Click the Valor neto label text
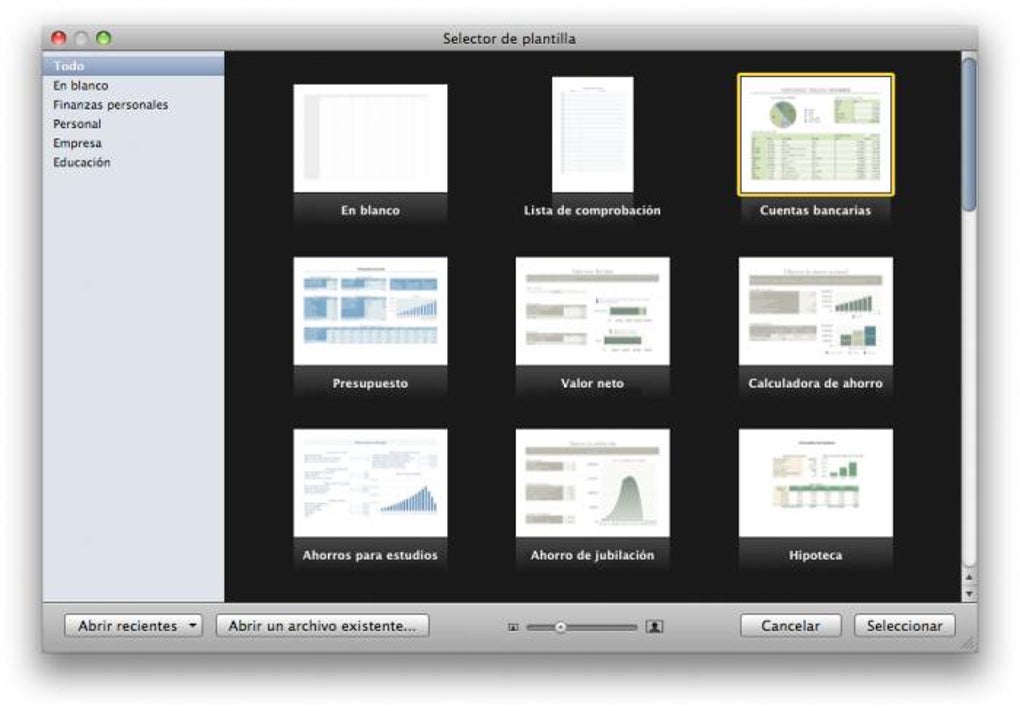The width and height of the screenshot is (1020, 711). (x=592, y=383)
